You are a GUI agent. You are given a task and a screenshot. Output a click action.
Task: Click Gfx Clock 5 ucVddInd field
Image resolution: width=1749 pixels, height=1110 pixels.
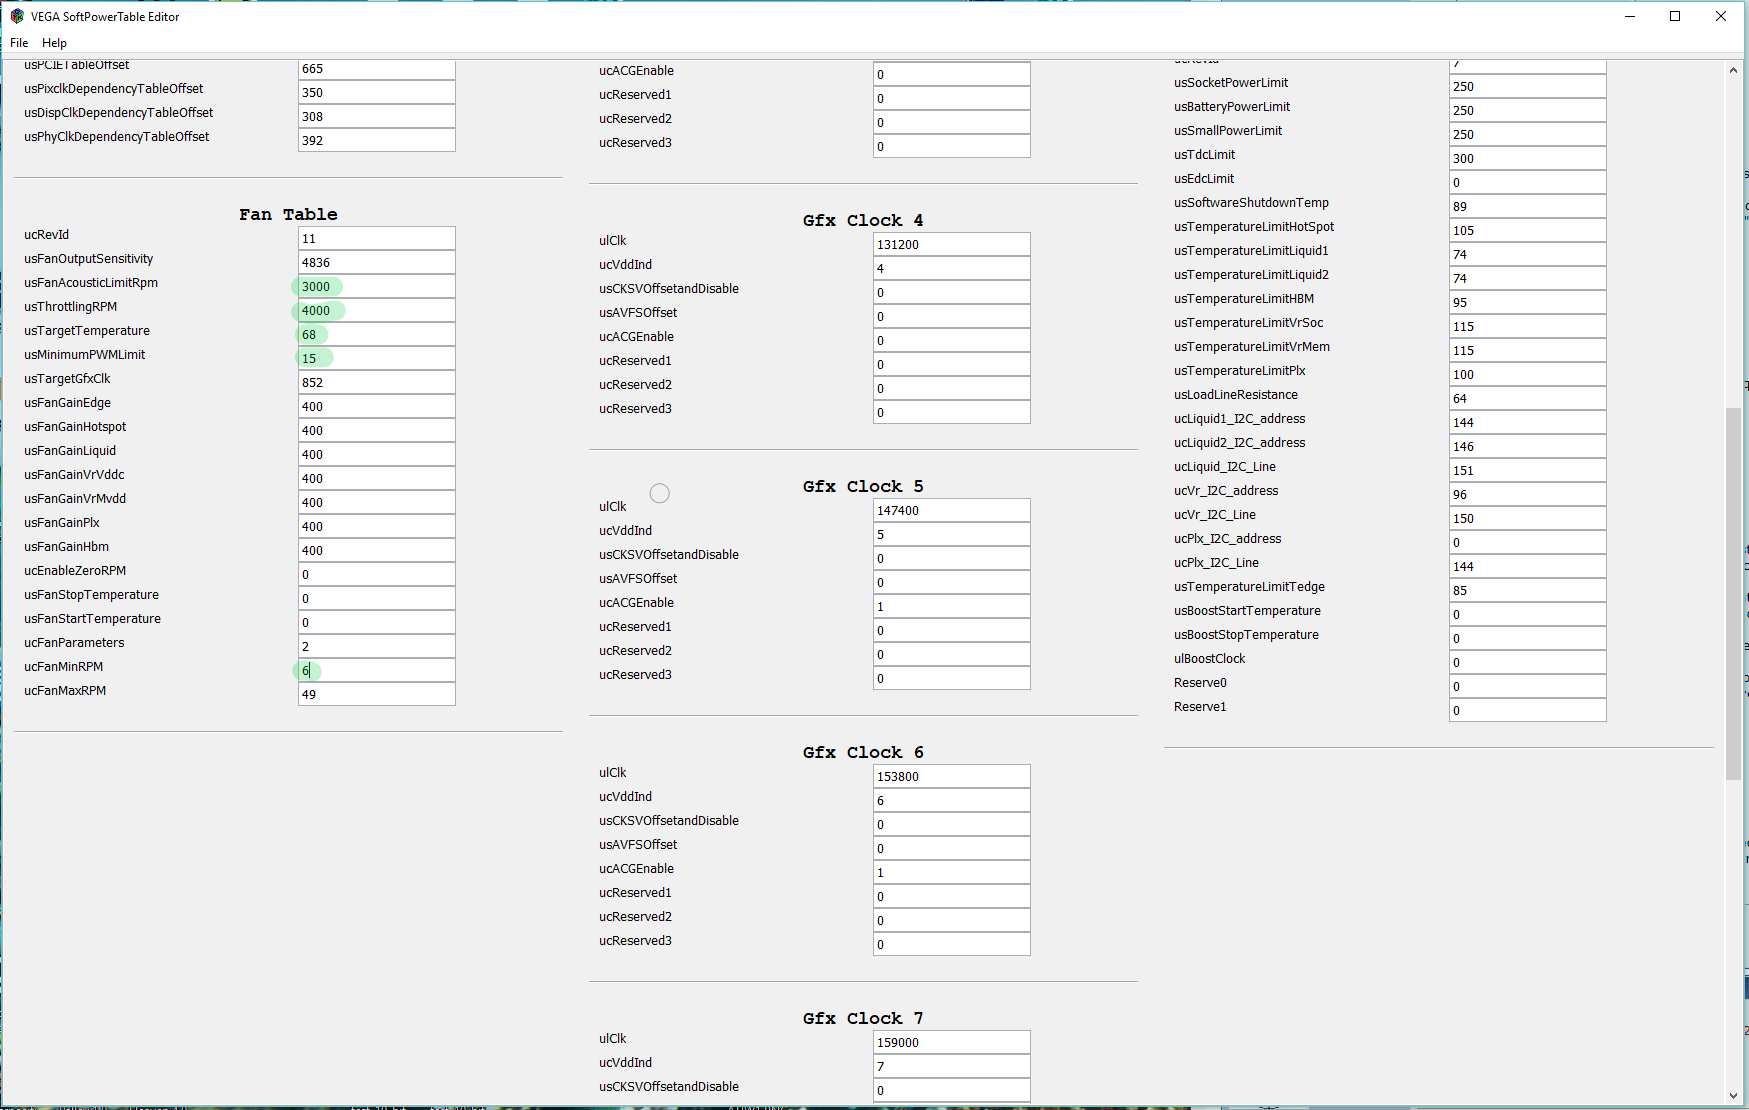[952, 534]
